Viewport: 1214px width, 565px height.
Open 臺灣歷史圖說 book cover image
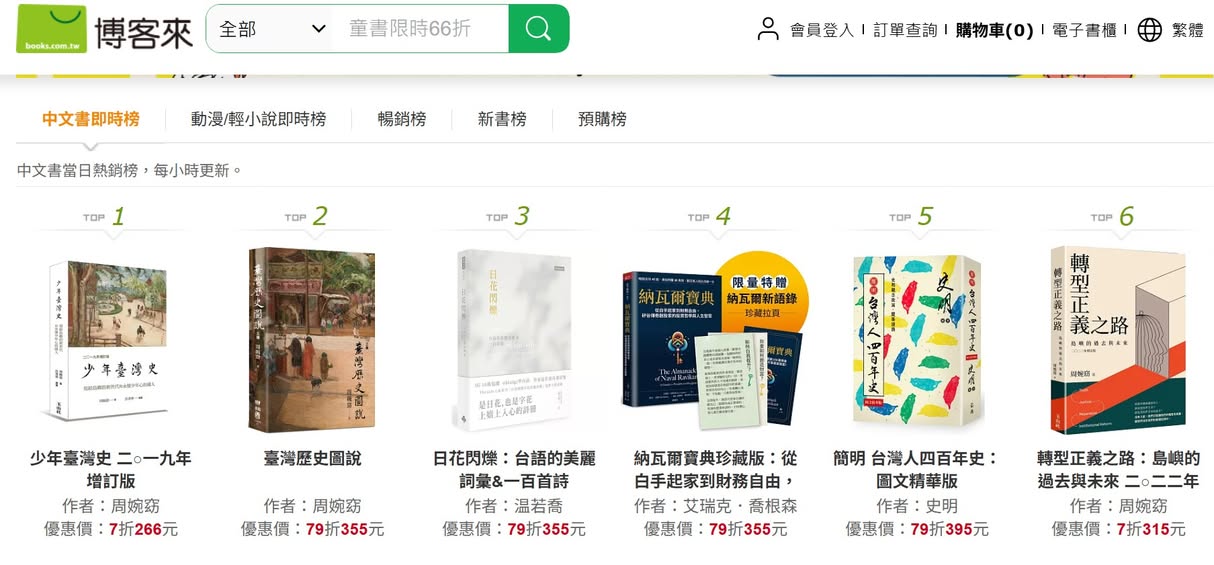[x=311, y=340]
